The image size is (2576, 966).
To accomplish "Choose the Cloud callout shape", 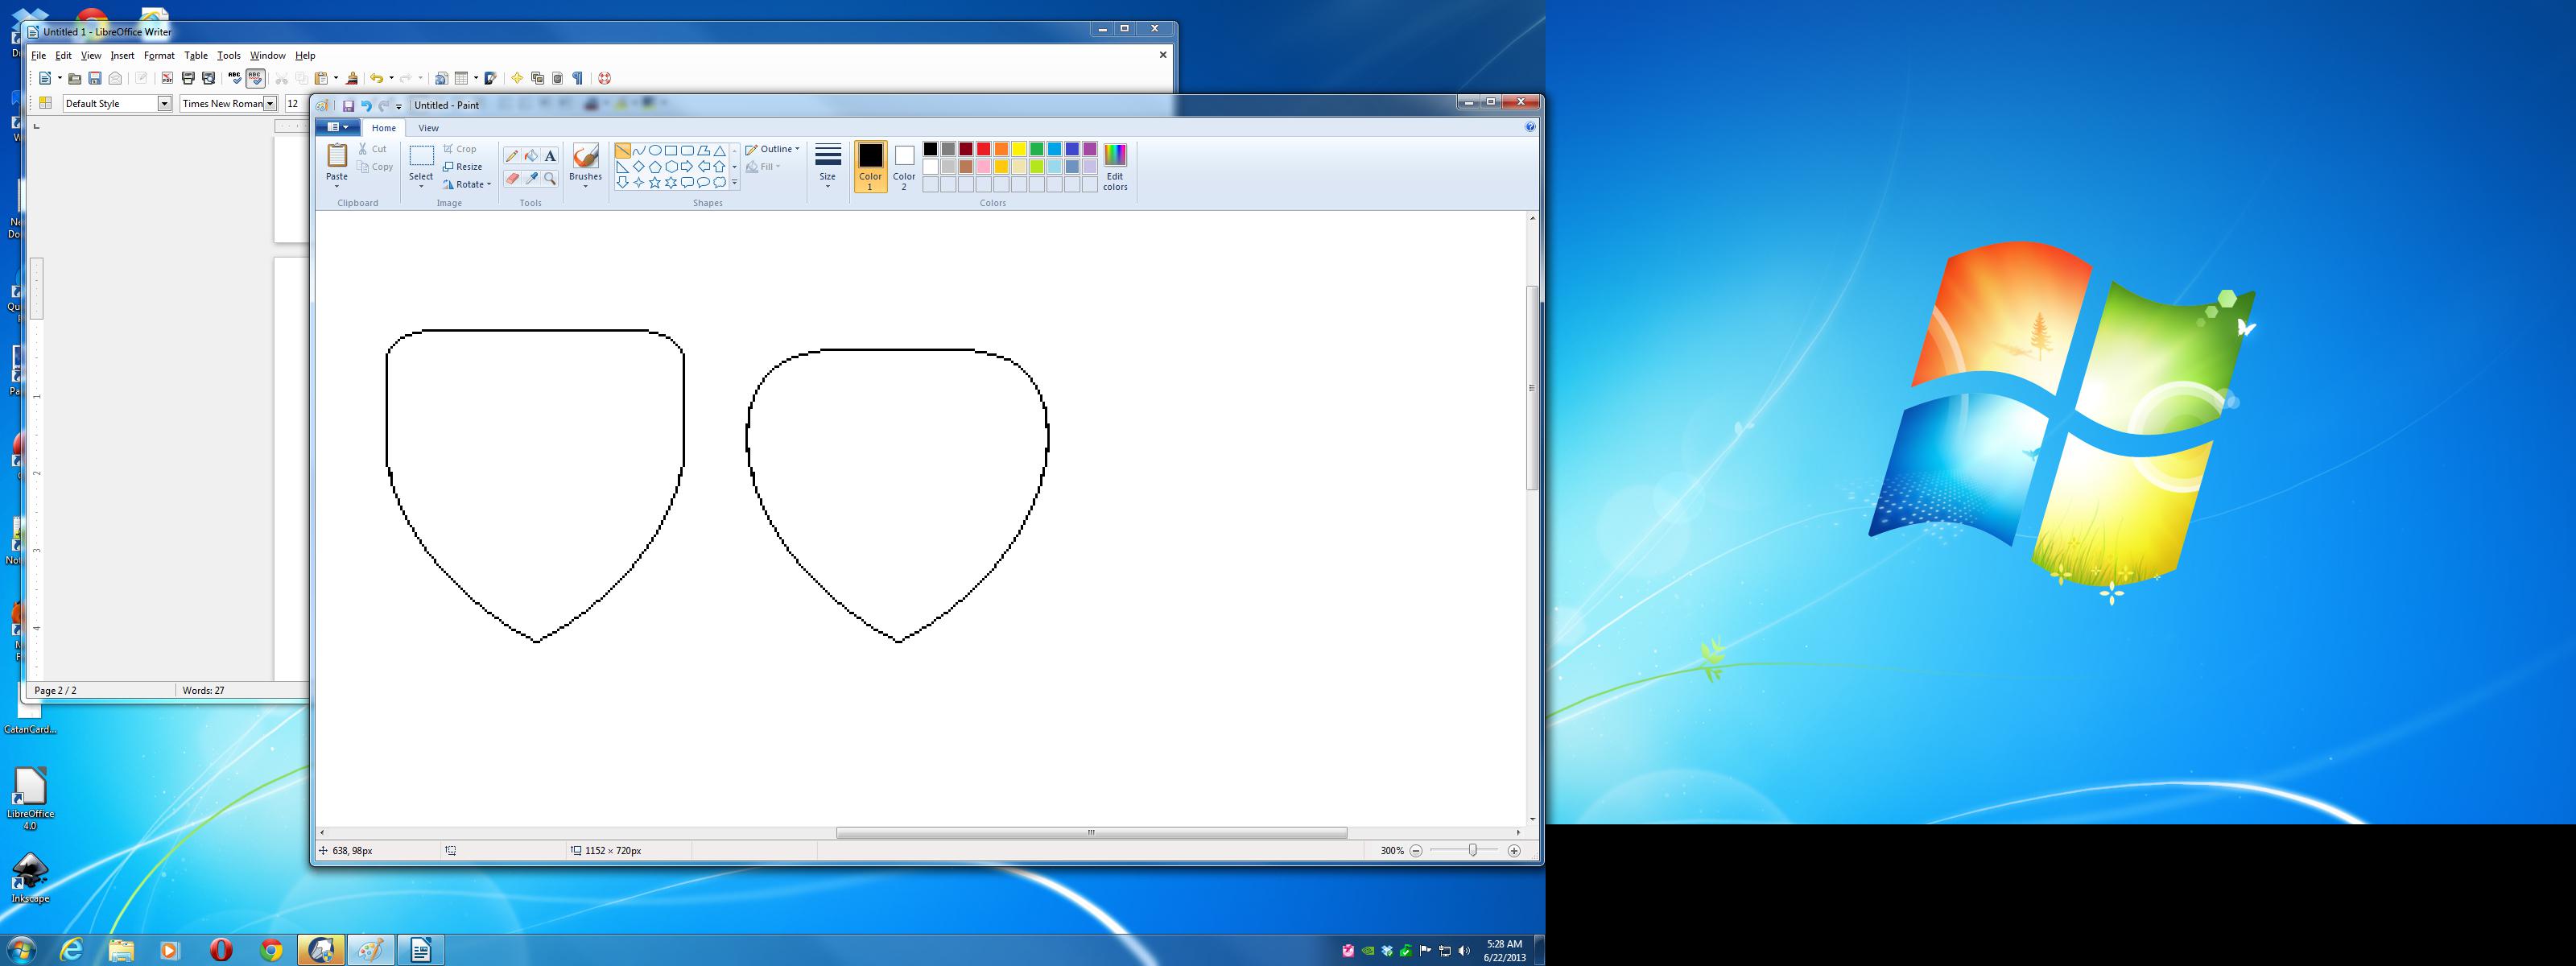I will [x=719, y=183].
